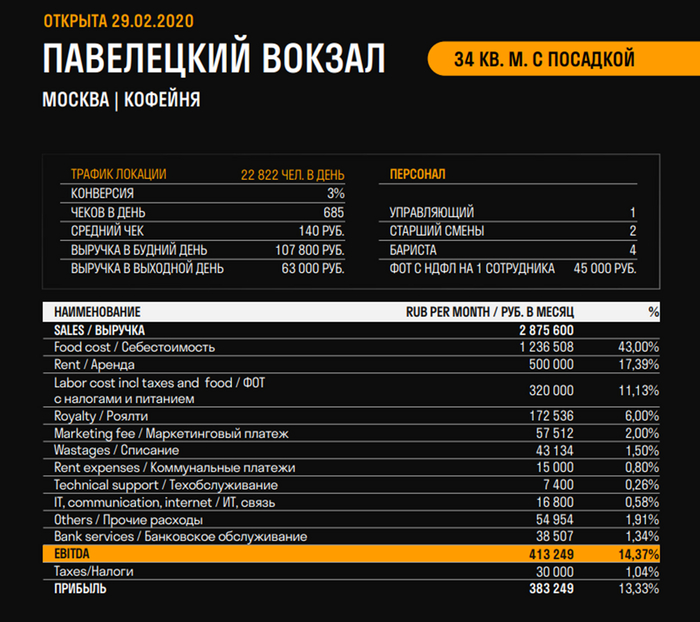Click the Labor cost incl taxes row label
700x622 pixels.
159,390
